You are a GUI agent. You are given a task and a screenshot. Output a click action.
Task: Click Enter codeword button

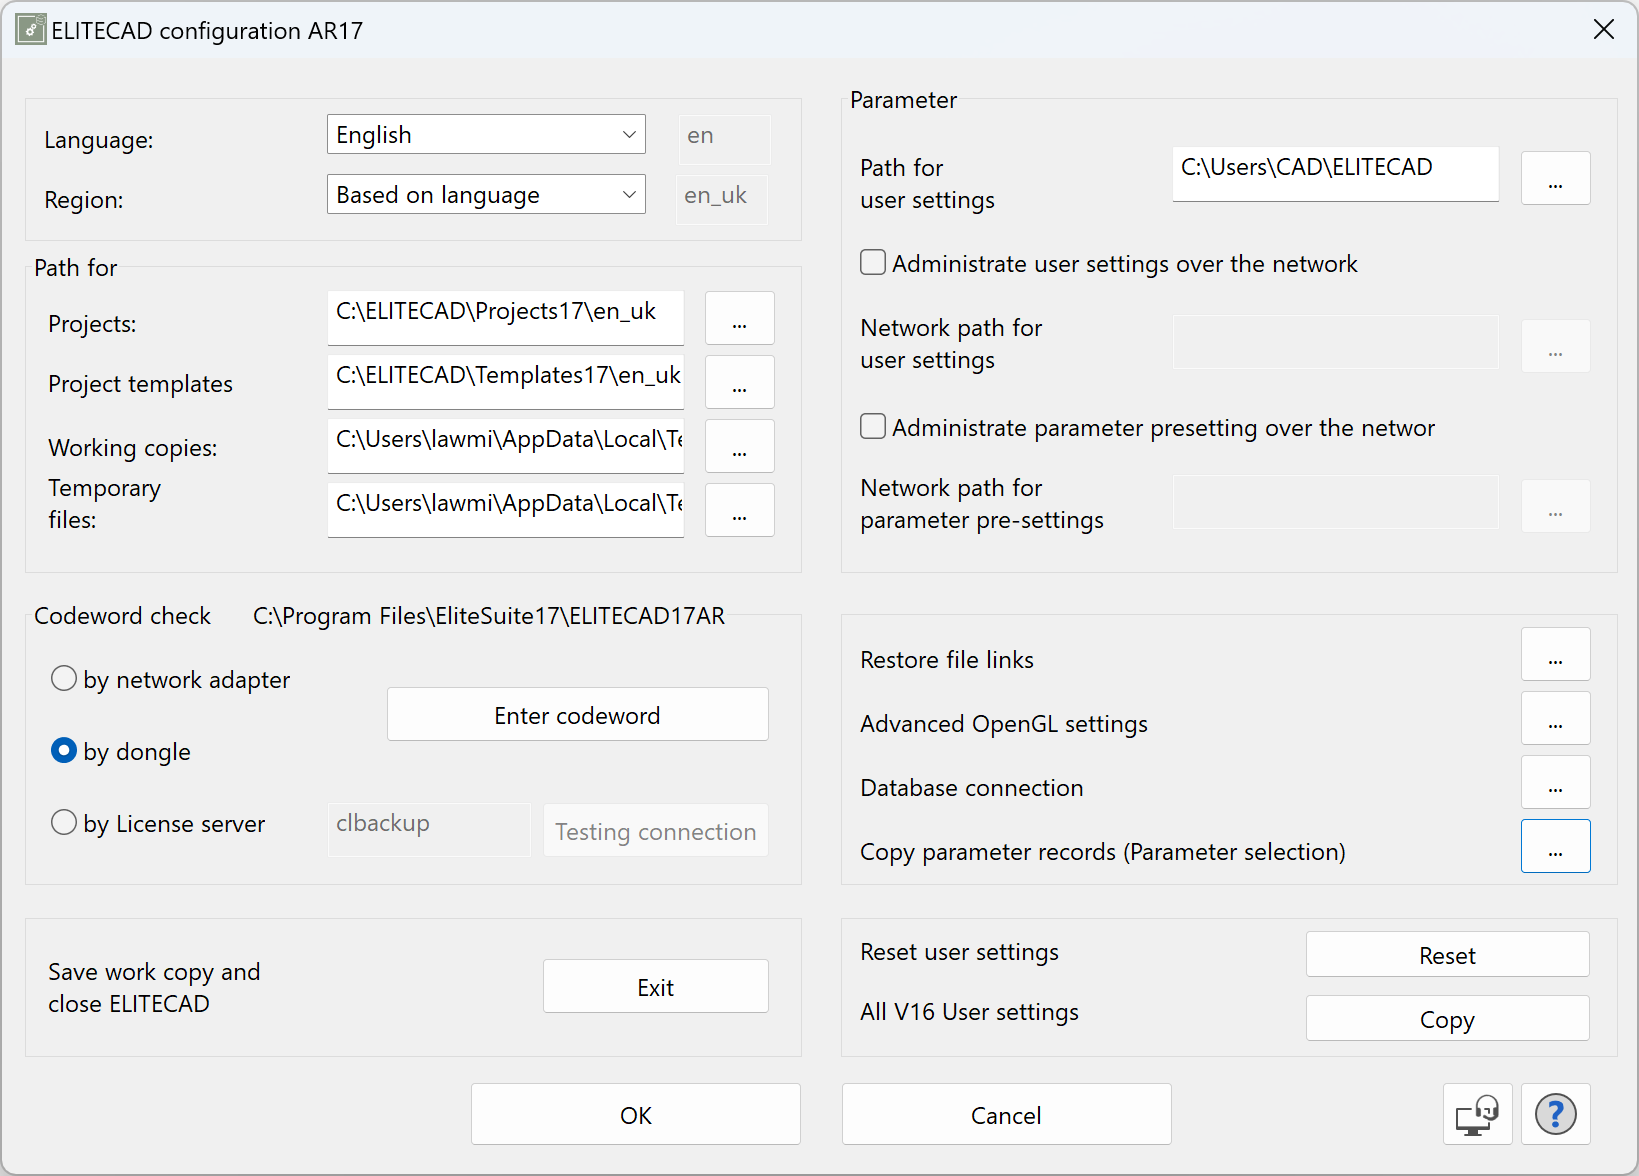tap(578, 714)
